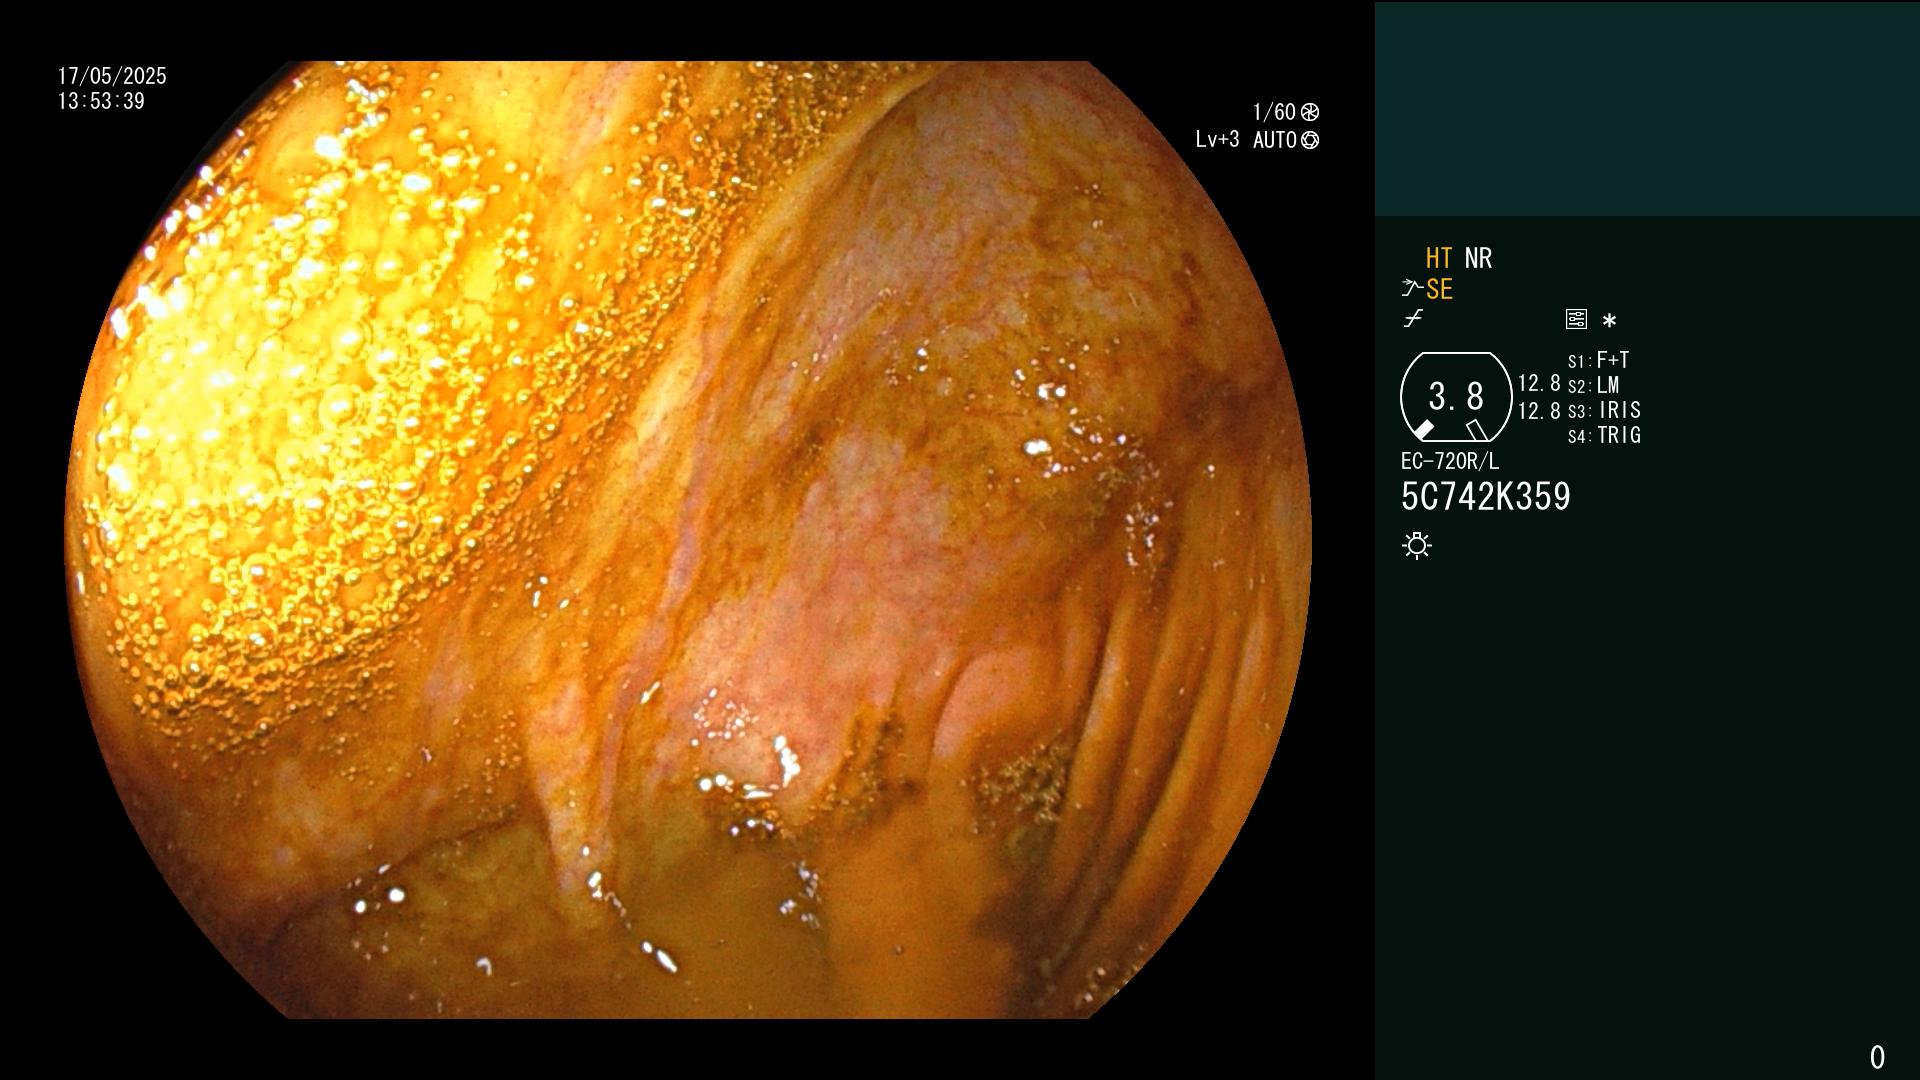
Task: Click the lower 12.8 value
Action: point(1539,411)
